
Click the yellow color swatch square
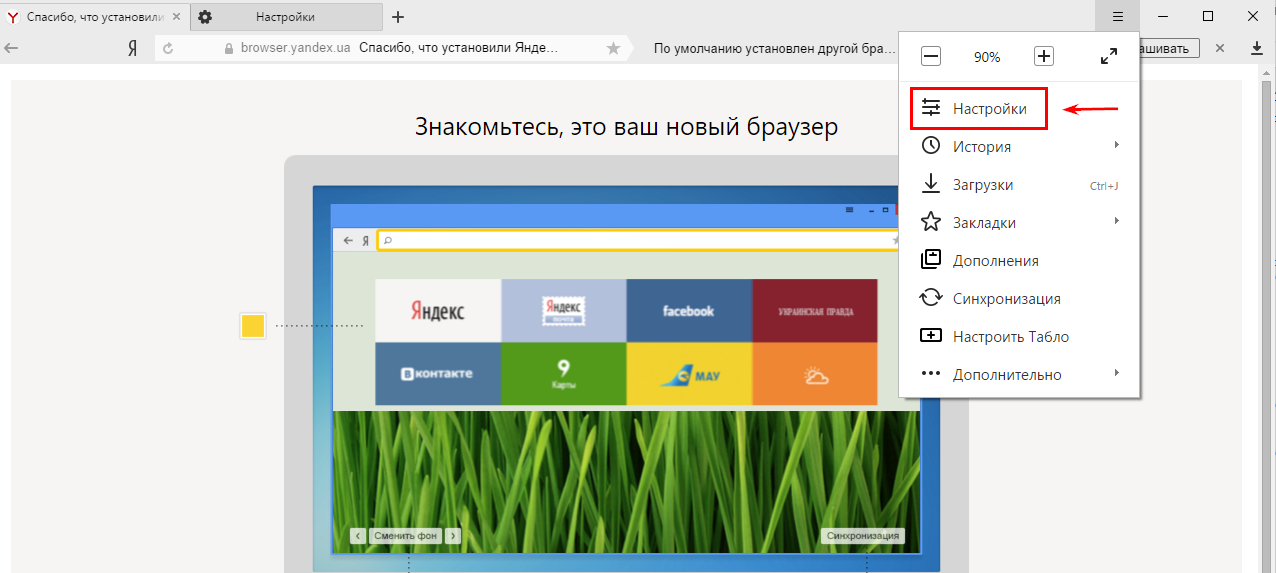[253, 326]
